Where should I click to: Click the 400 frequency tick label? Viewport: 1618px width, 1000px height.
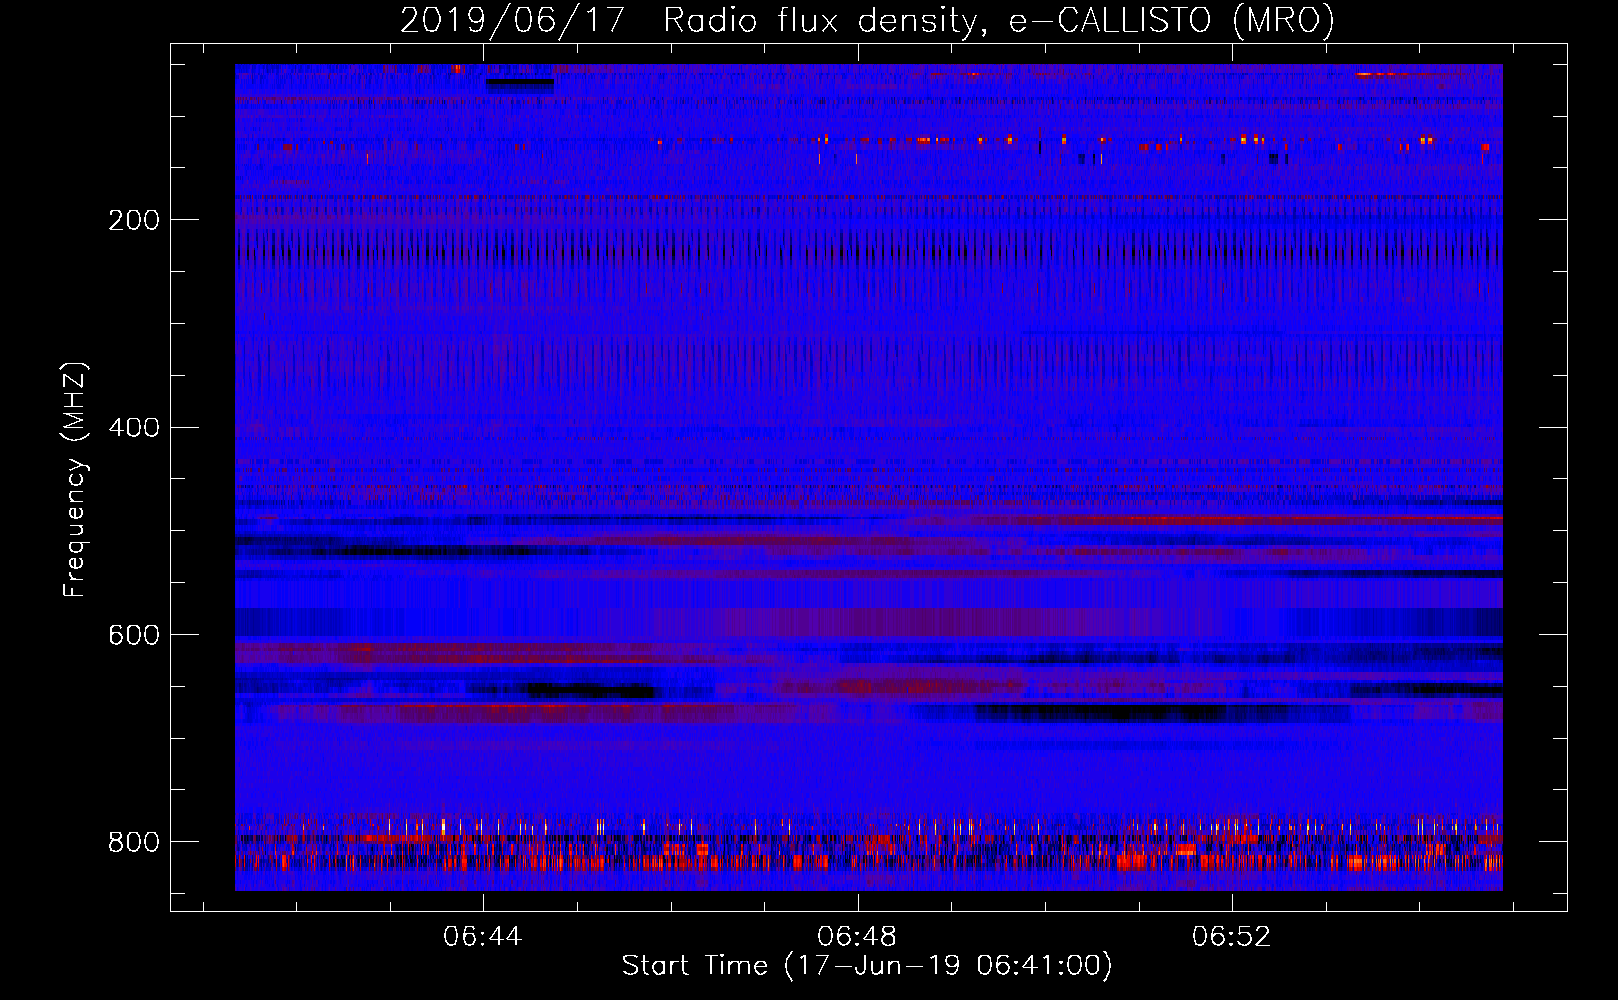[x=134, y=428]
